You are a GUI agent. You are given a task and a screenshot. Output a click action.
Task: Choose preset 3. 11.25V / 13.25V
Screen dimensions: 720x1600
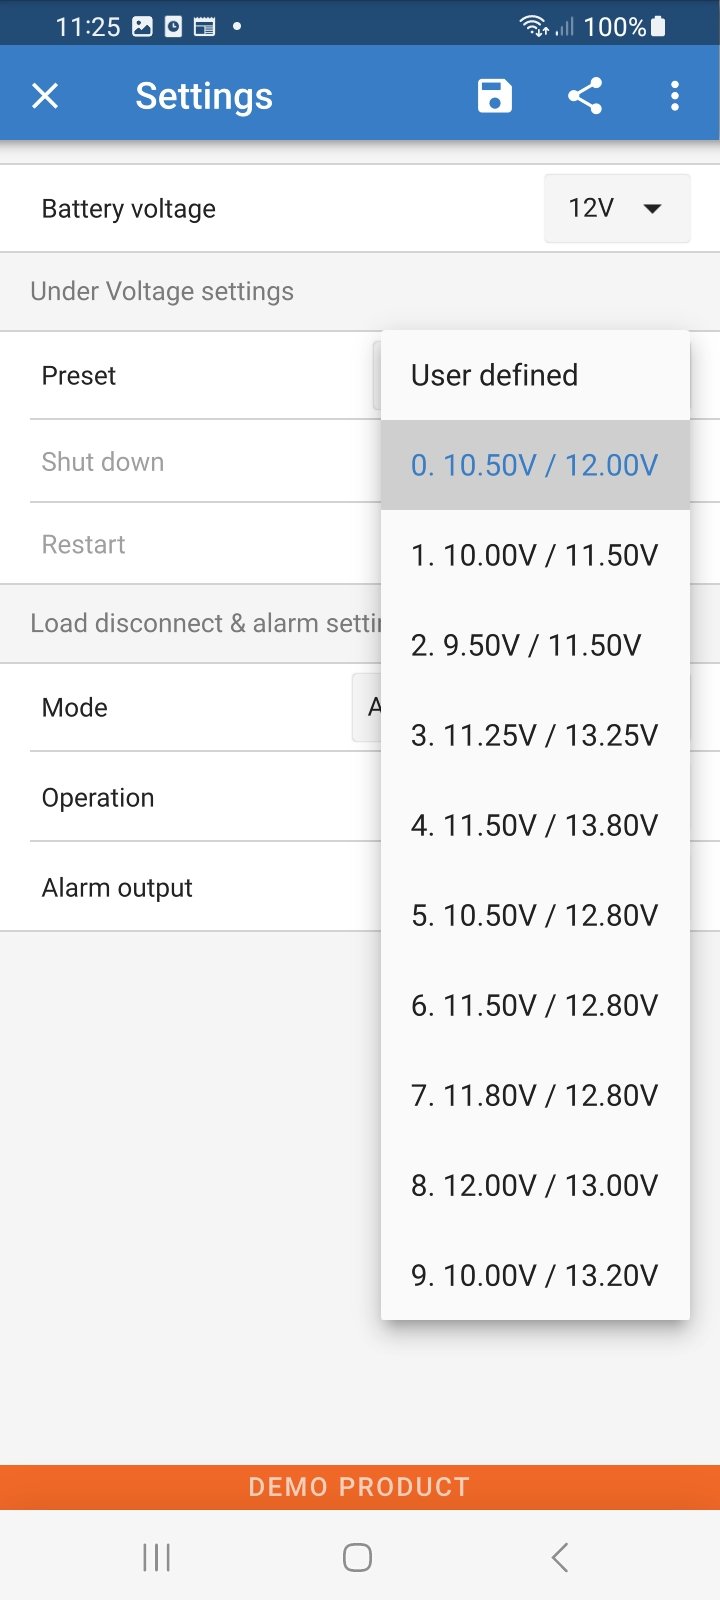pos(535,735)
